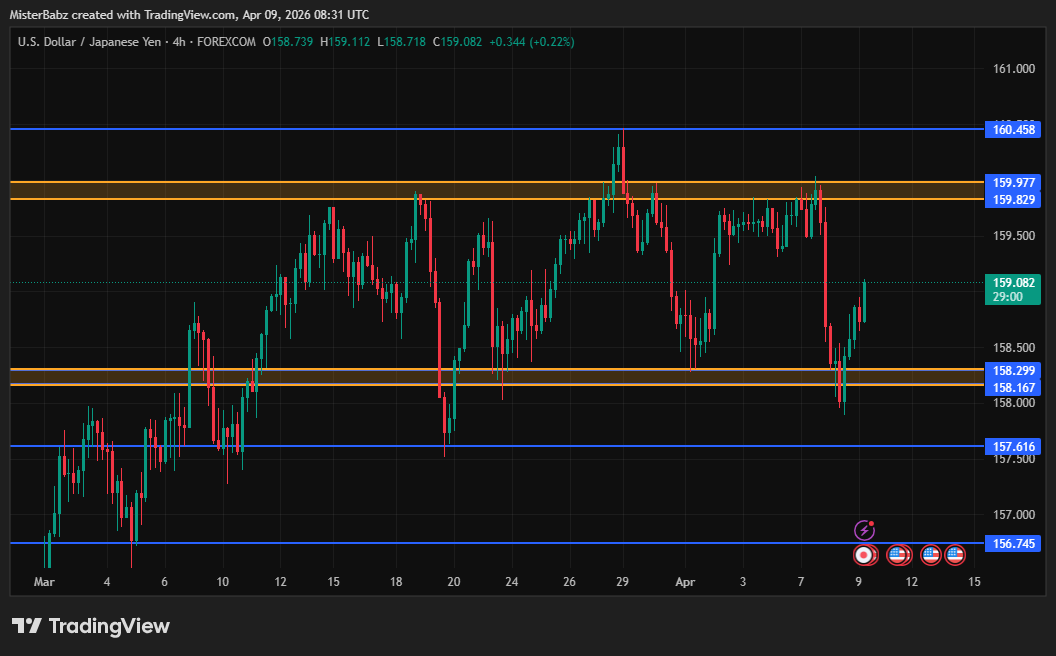Click the 29 date label on time axis
Screen dimensions: 1056x656
(x=622, y=582)
